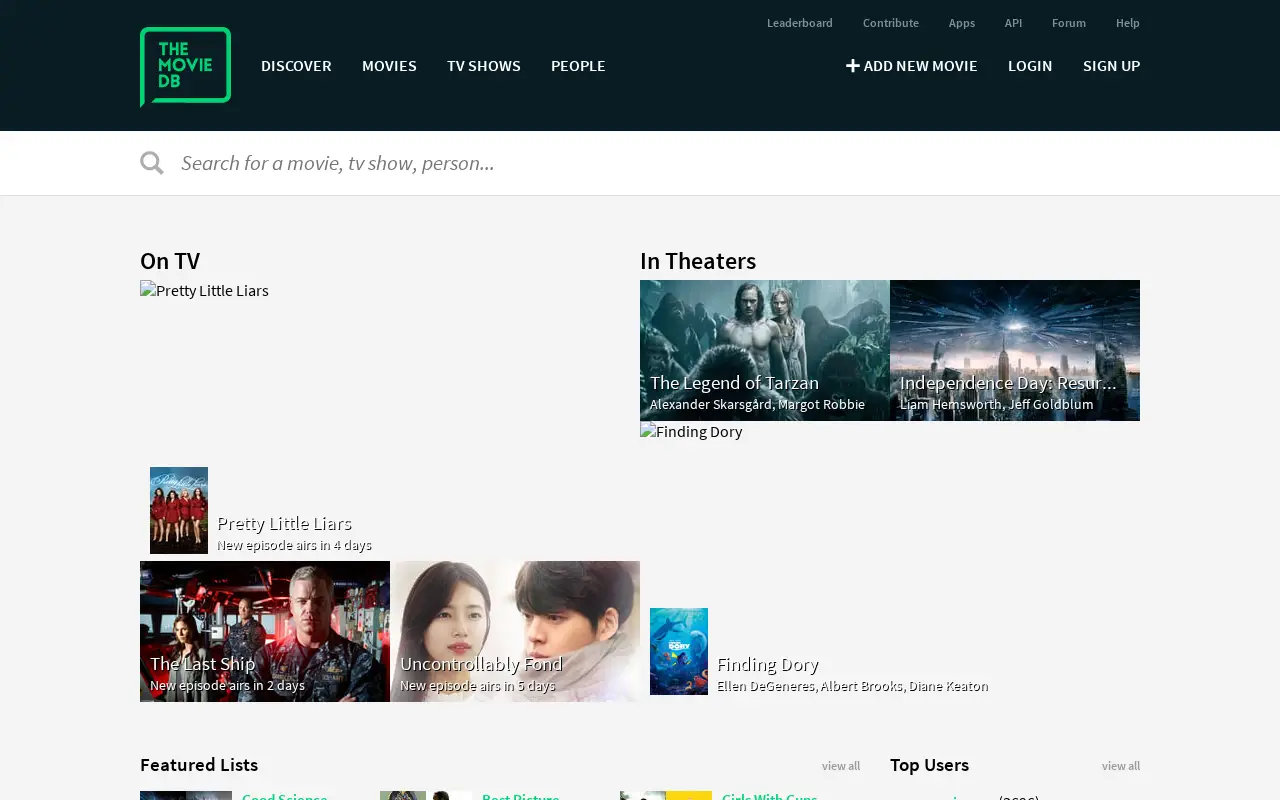This screenshot has width=1280, height=800.
Task: Click 'Alexander Skarsgård, Margot Robbie' cast text
Action: 757,404
